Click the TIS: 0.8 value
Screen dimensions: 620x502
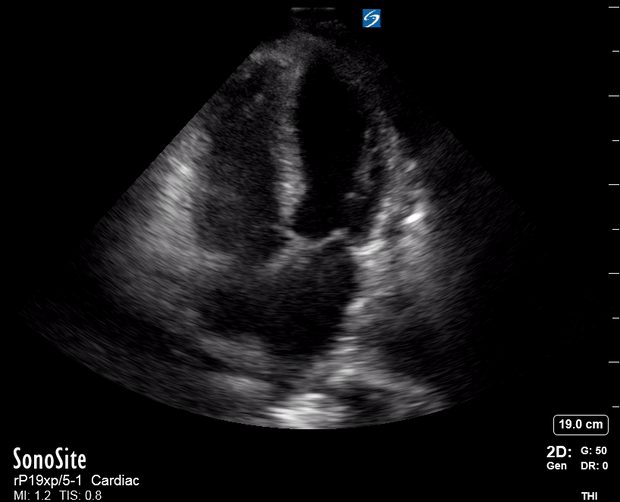point(80,496)
